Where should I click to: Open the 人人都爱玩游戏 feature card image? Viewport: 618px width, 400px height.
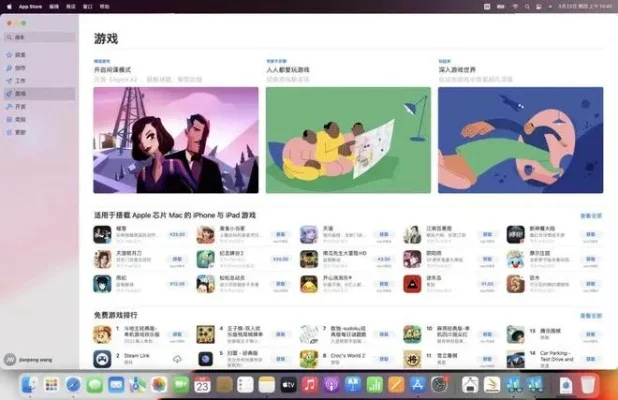point(348,140)
